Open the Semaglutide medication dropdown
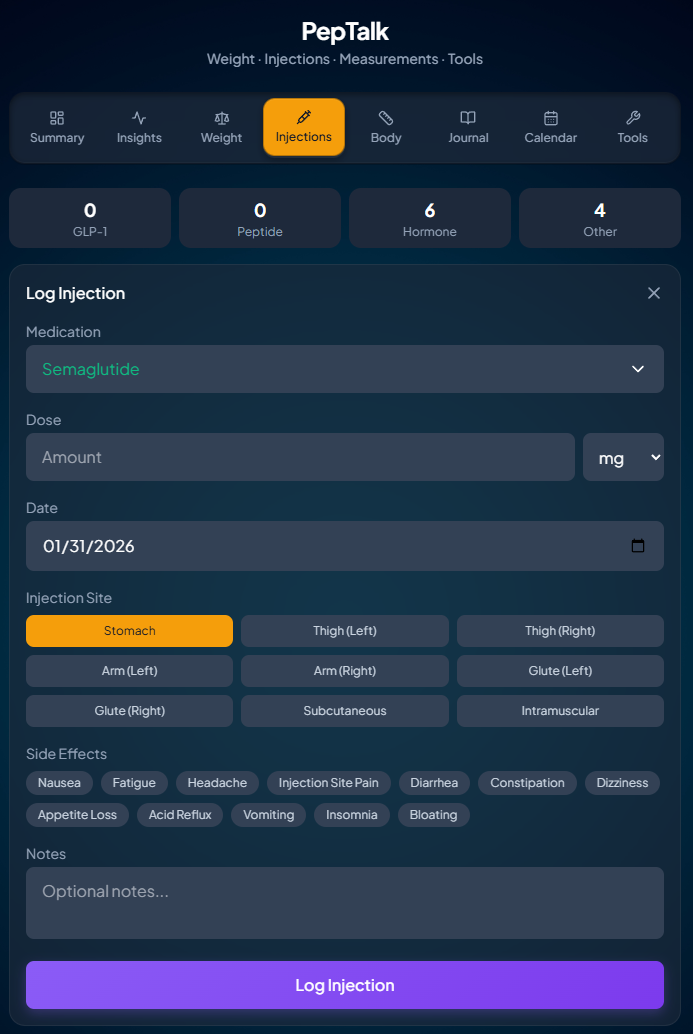693x1034 pixels. [x=344, y=369]
